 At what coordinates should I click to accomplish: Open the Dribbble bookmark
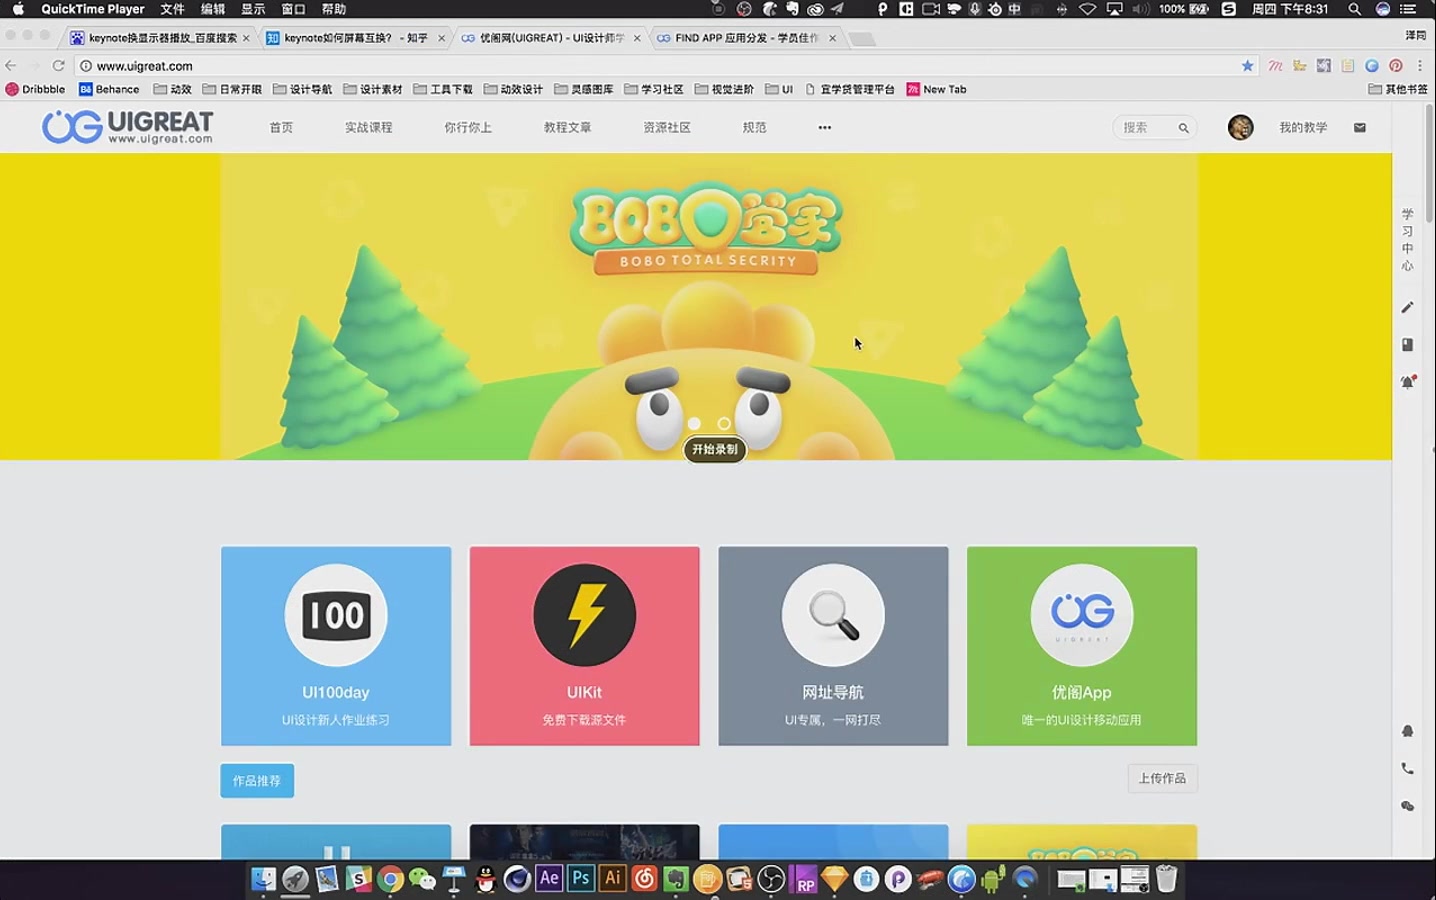tap(35, 89)
